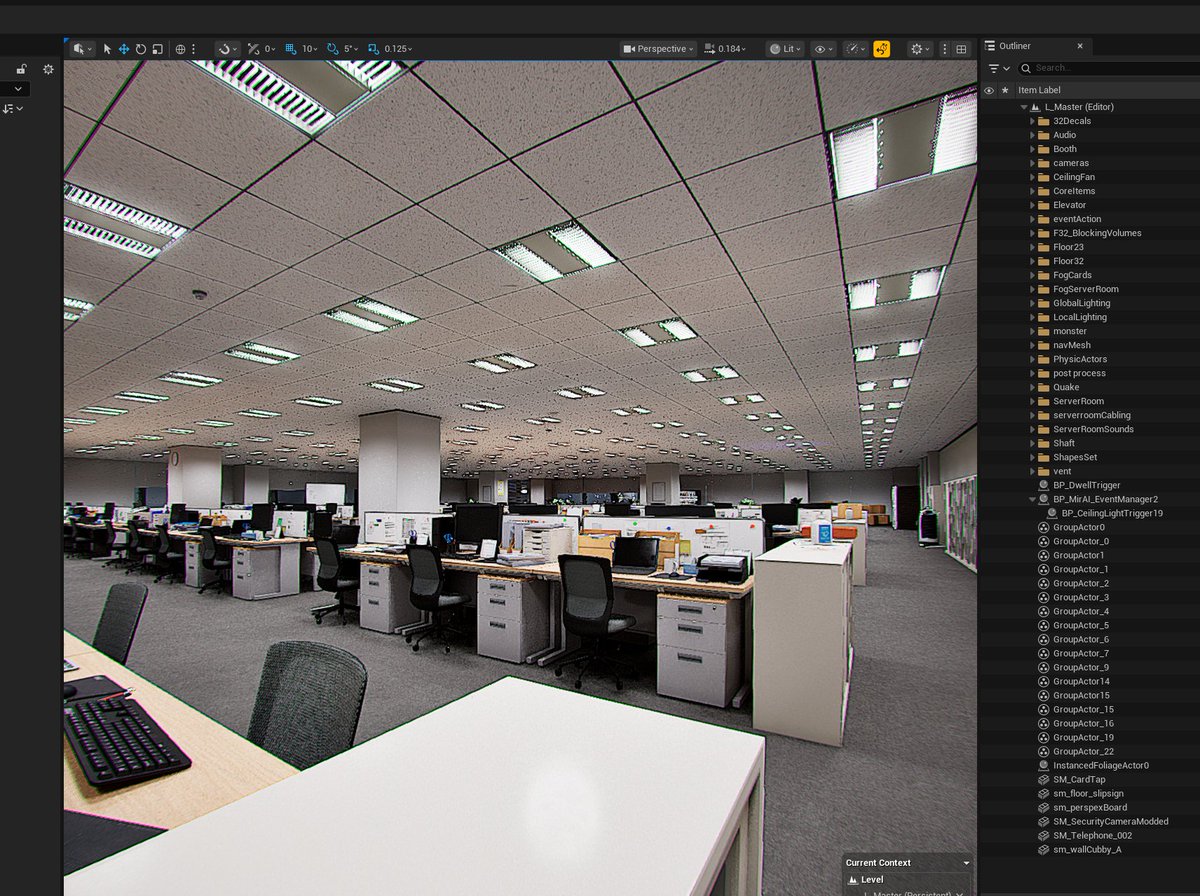Open rotation snap dropdown showing 5°
1200x896 pixels.
click(351, 48)
